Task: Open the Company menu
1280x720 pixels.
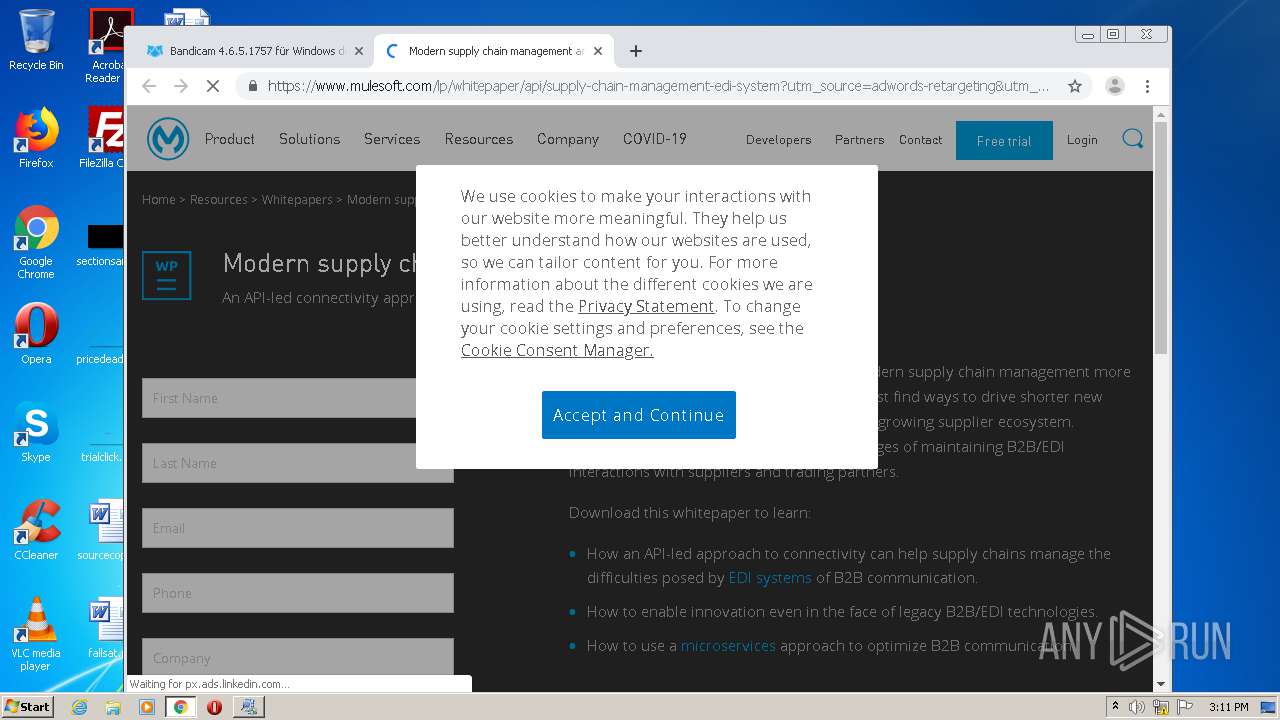Action: click(x=568, y=139)
